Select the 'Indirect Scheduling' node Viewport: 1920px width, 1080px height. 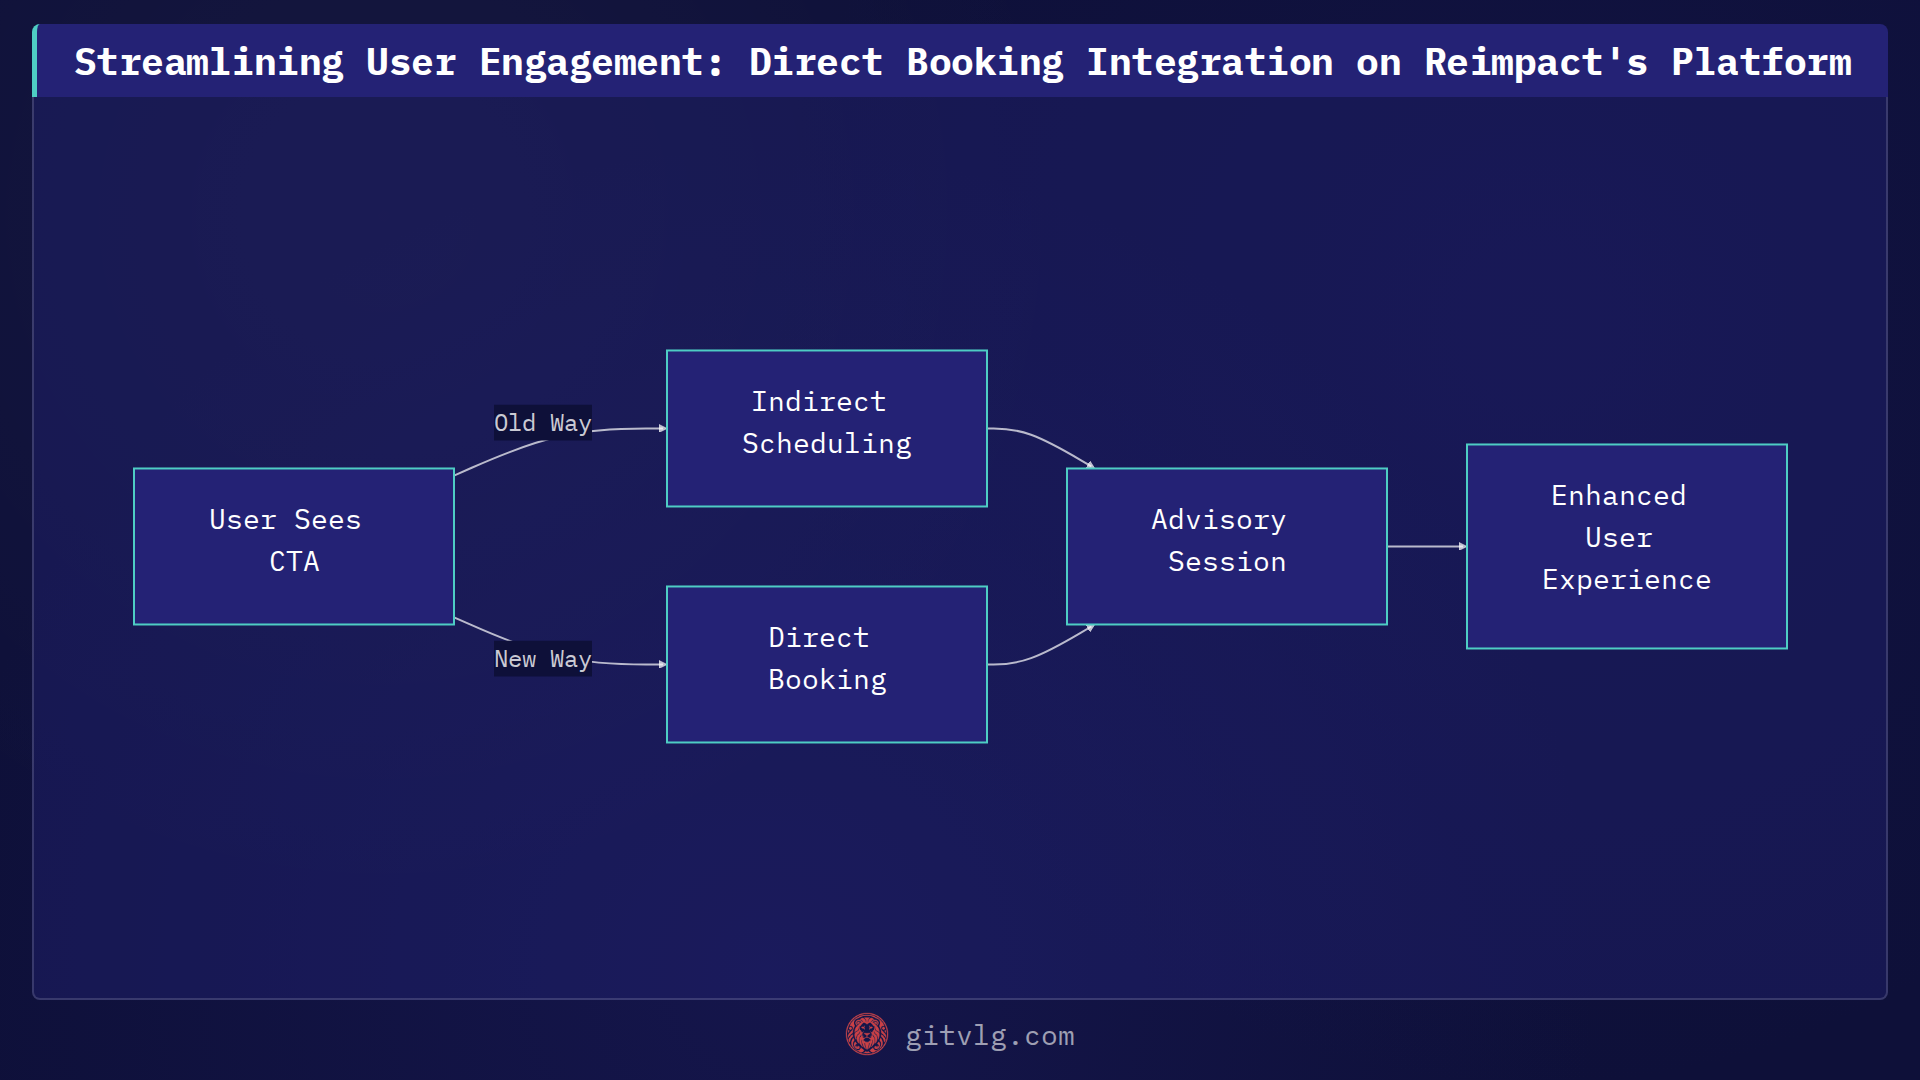click(x=827, y=428)
